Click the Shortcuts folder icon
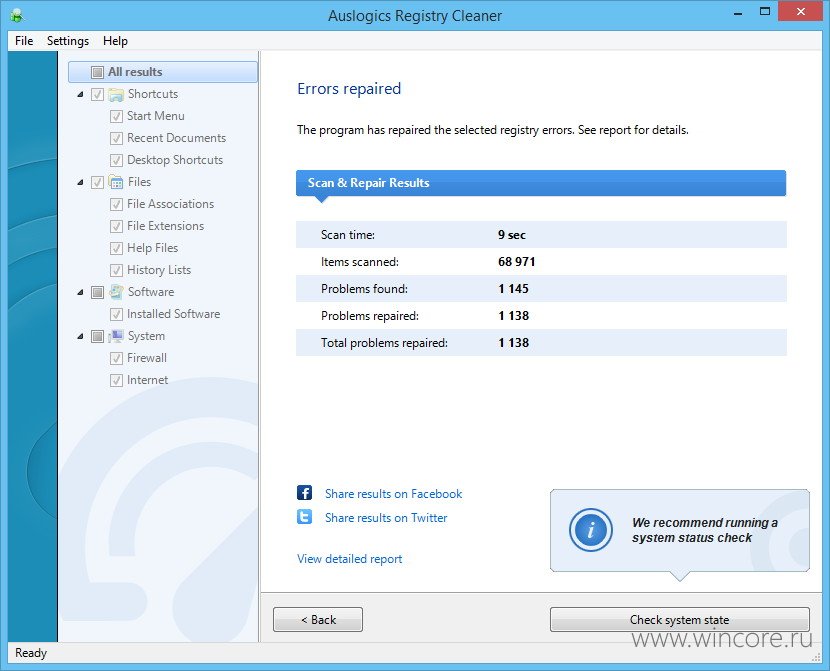Screen dimensions: 830x671 tap(116, 94)
